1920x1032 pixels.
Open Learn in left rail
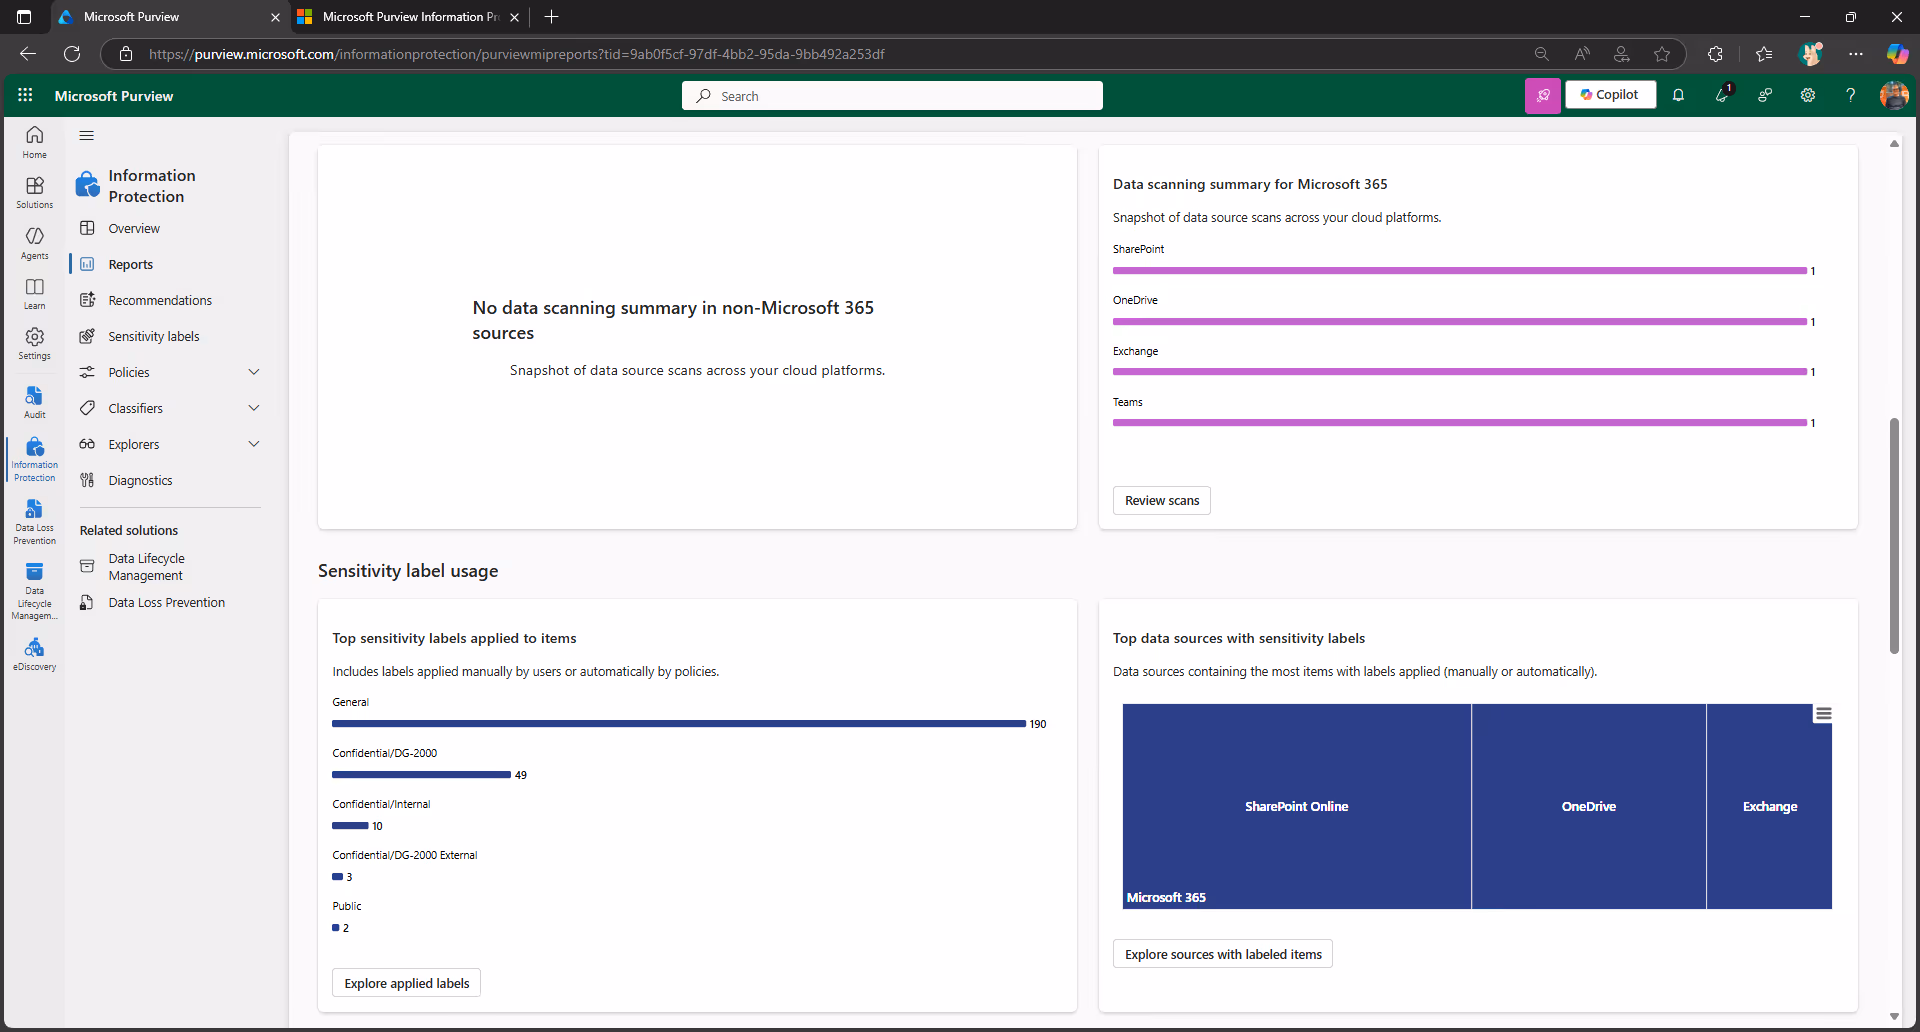click(x=35, y=293)
